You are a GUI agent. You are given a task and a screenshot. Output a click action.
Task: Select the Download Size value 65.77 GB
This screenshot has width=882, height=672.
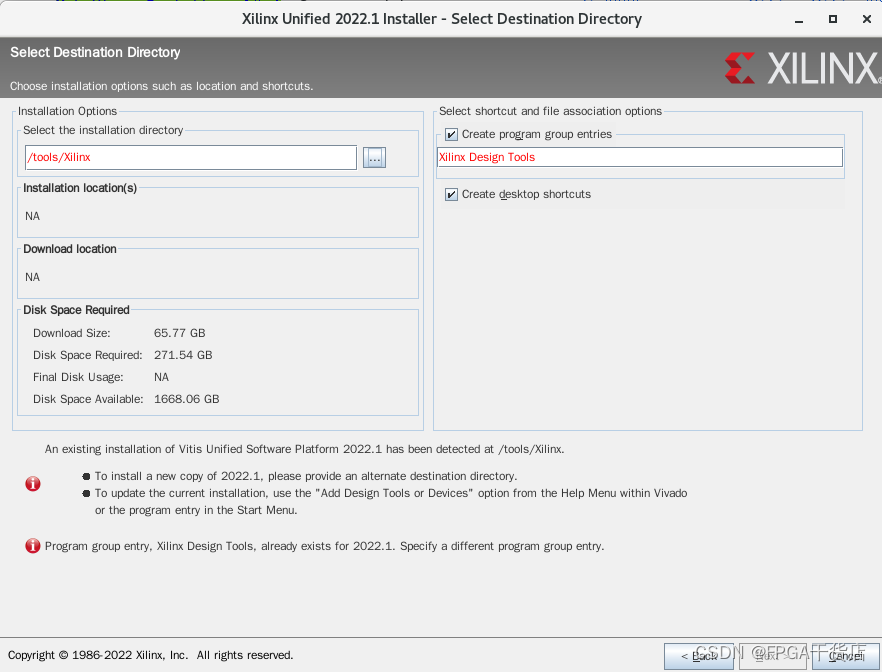(179, 333)
